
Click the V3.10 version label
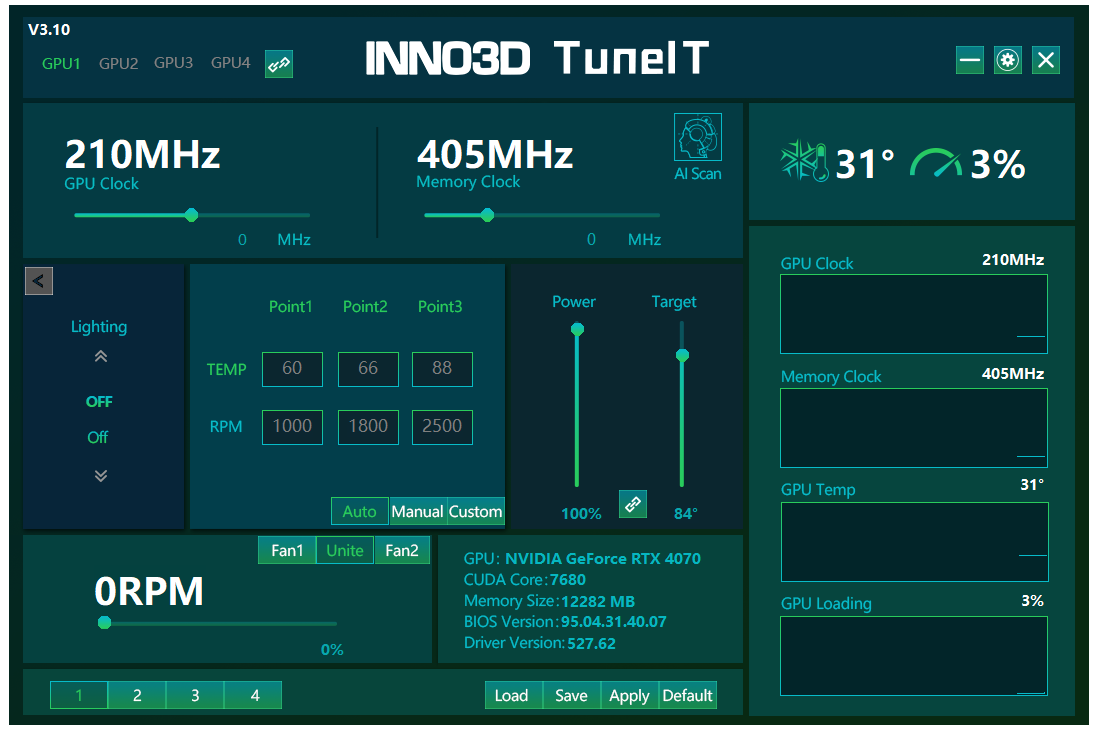point(49,29)
